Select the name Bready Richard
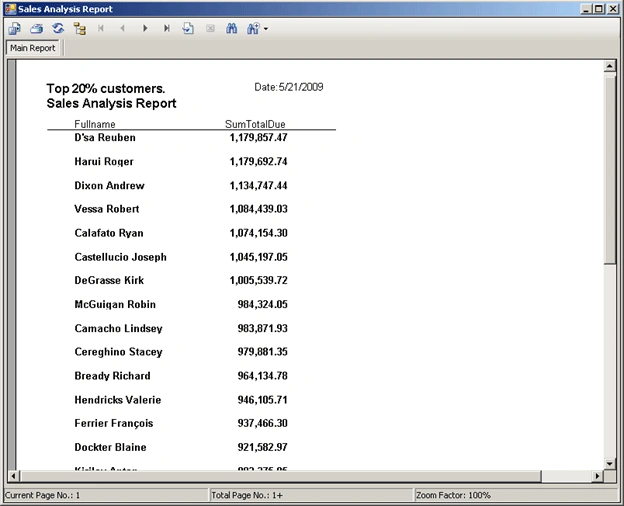Image resolution: width=624 pixels, height=506 pixels. [x=113, y=376]
